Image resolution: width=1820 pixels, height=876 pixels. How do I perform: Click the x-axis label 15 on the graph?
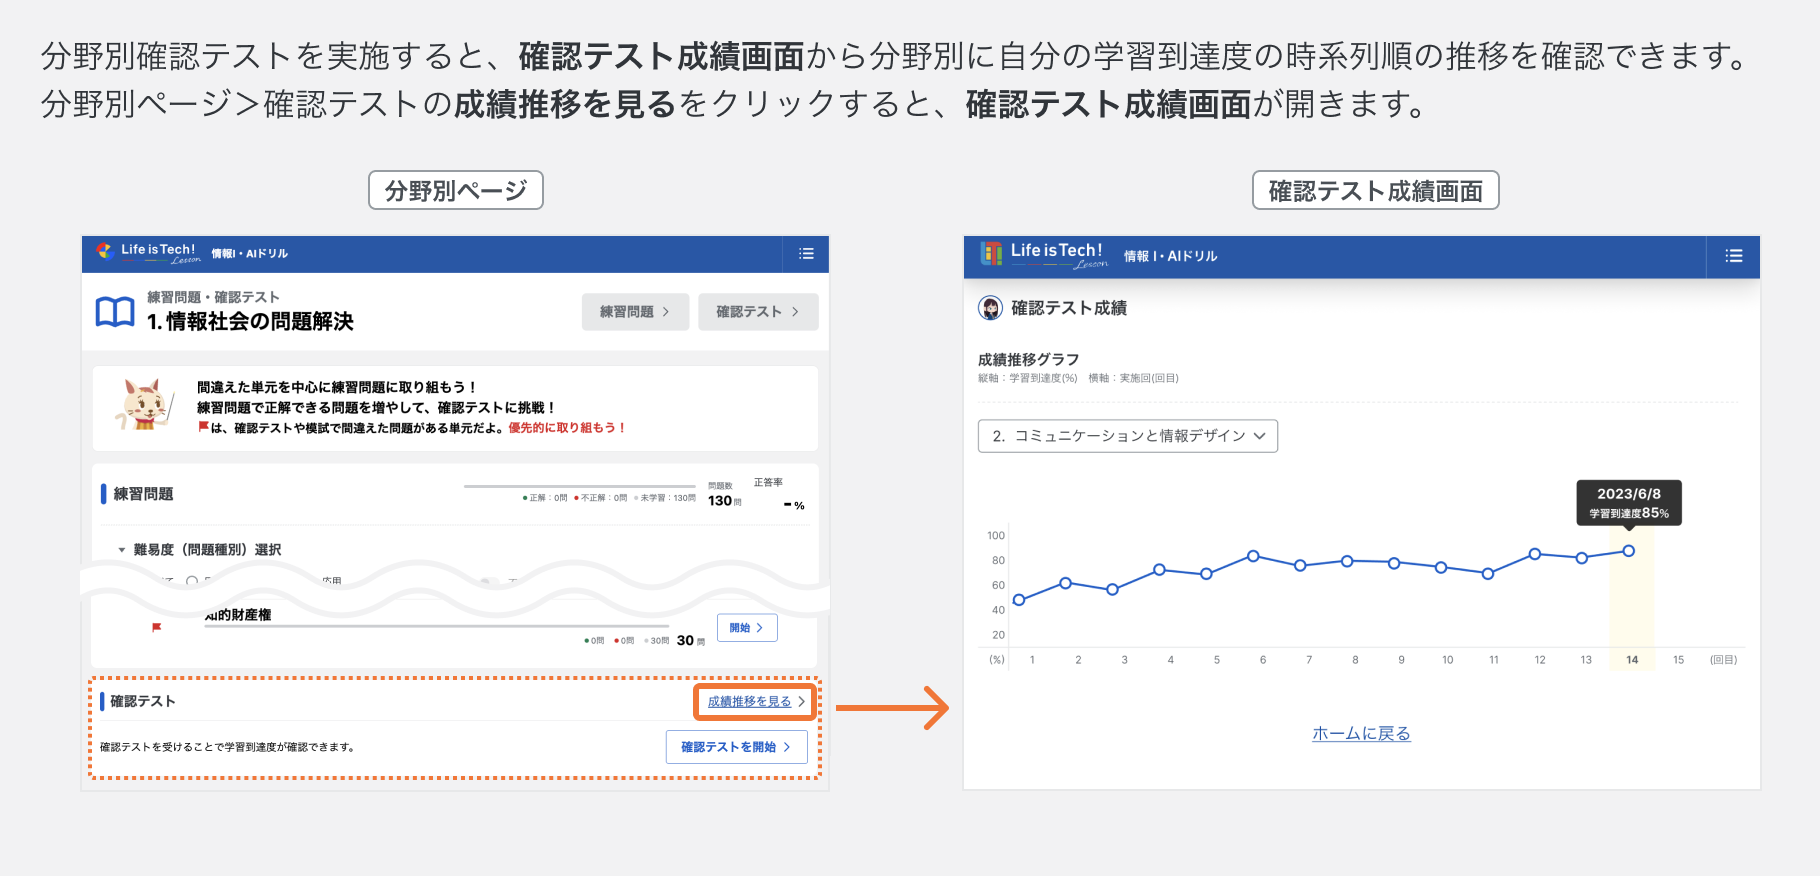pyautogui.click(x=1679, y=660)
